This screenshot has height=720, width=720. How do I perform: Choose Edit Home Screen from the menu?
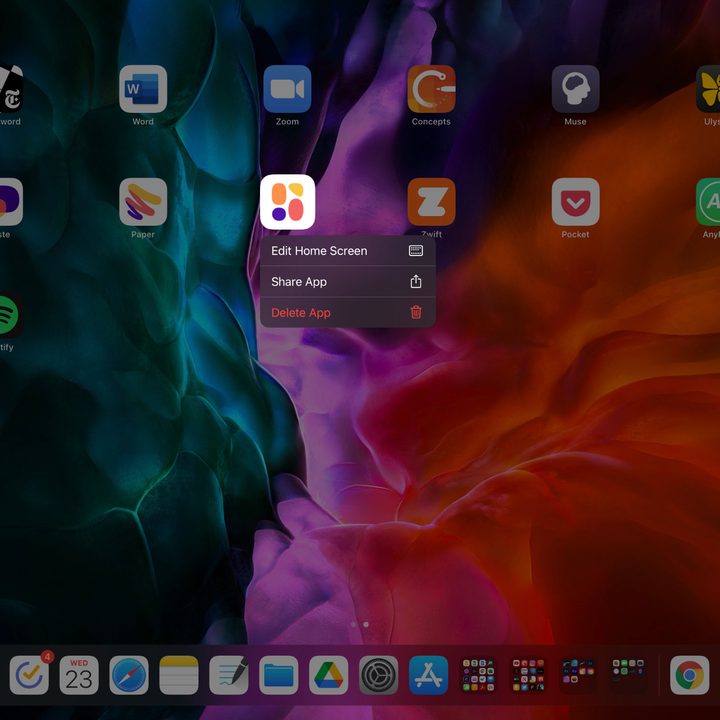coord(348,251)
